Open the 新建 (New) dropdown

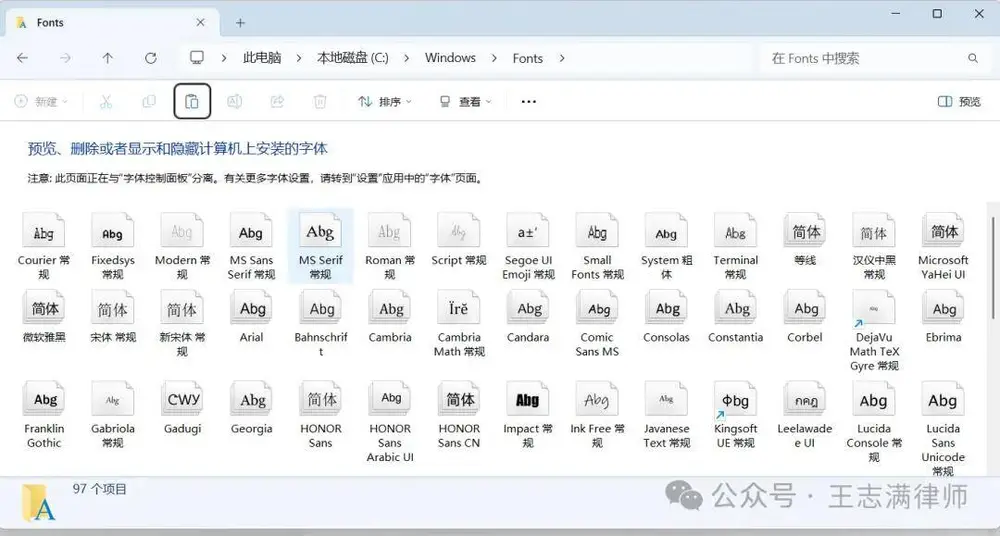(x=41, y=101)
